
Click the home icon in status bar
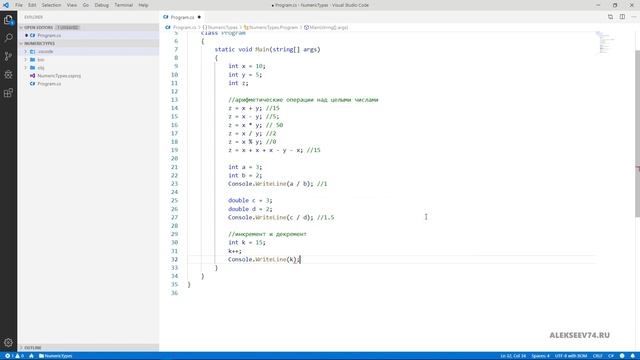[x=31, y=356]
